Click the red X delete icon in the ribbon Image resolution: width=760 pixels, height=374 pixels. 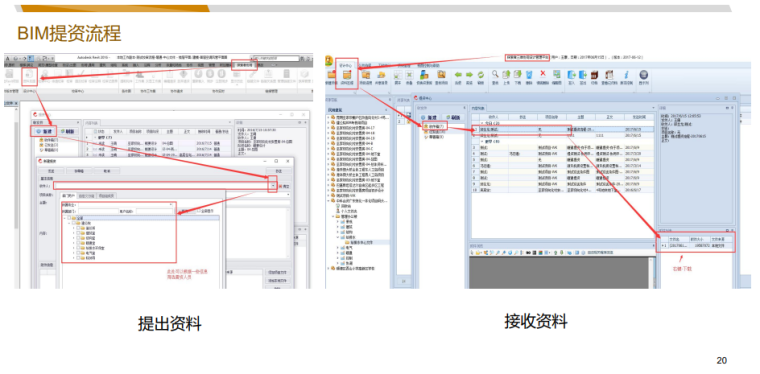tap(543, 74)
